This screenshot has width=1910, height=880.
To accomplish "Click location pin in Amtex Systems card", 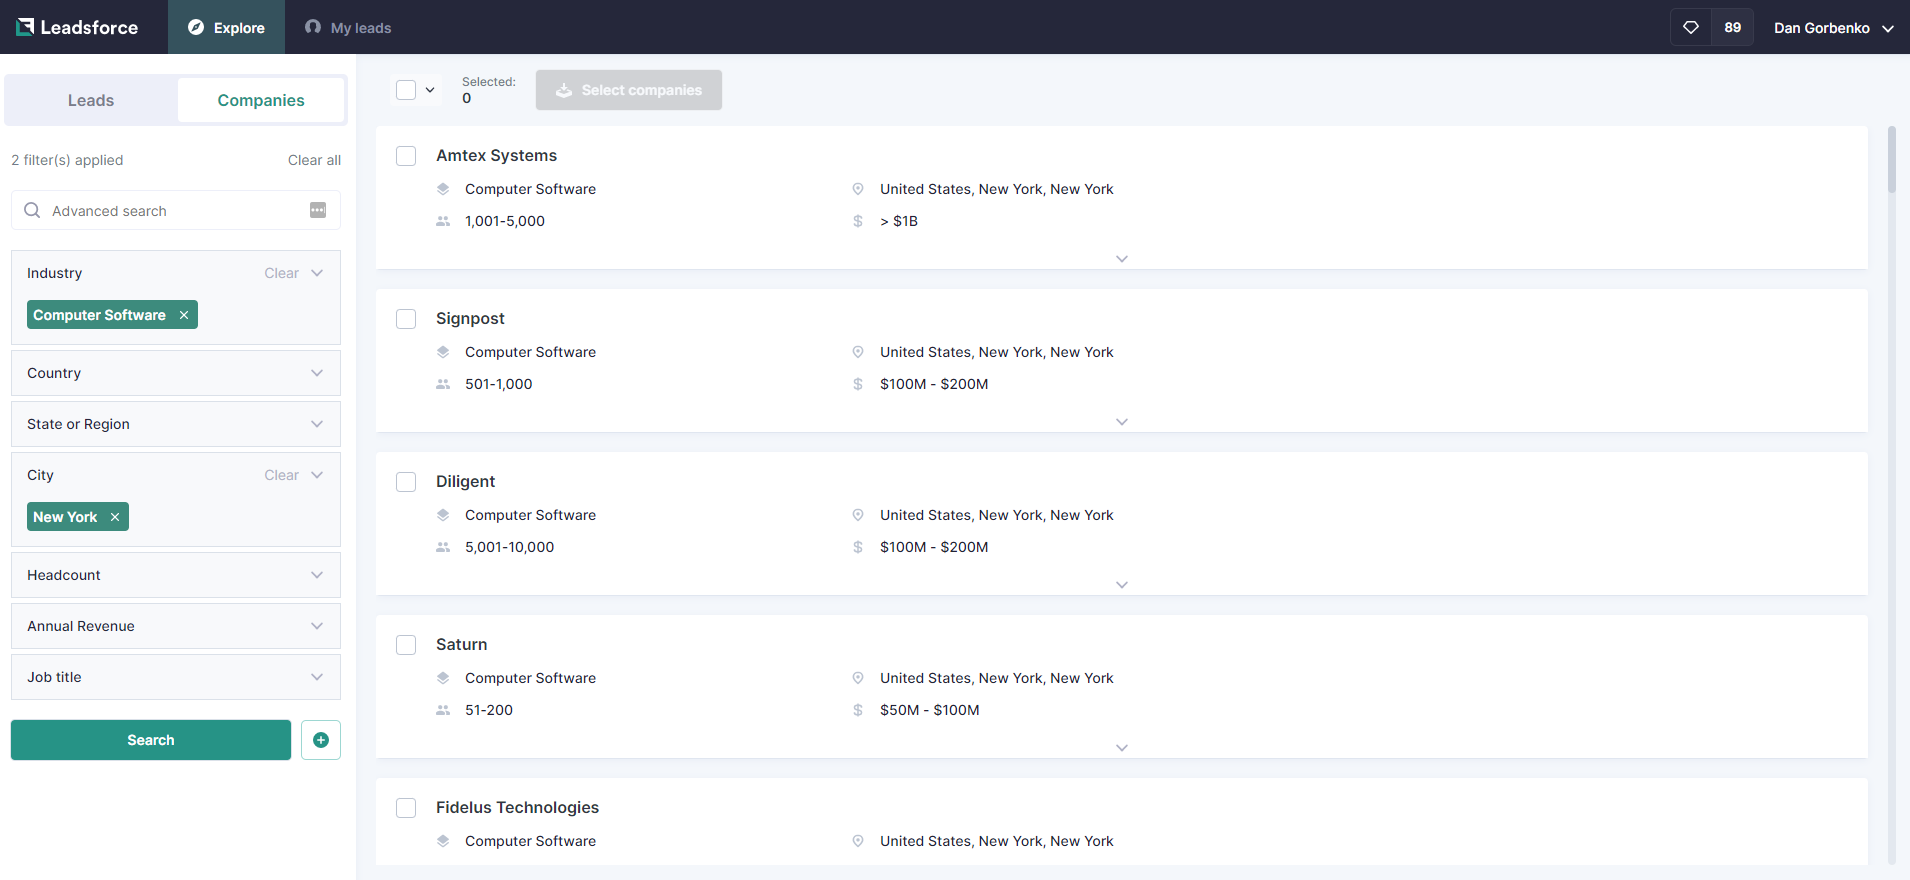I will tap(858, 189).
